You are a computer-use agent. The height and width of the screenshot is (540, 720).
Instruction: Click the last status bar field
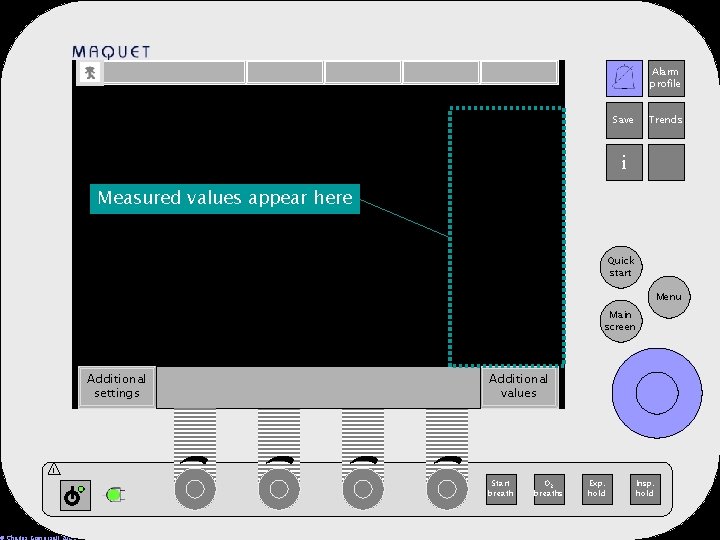coord(519,72)
